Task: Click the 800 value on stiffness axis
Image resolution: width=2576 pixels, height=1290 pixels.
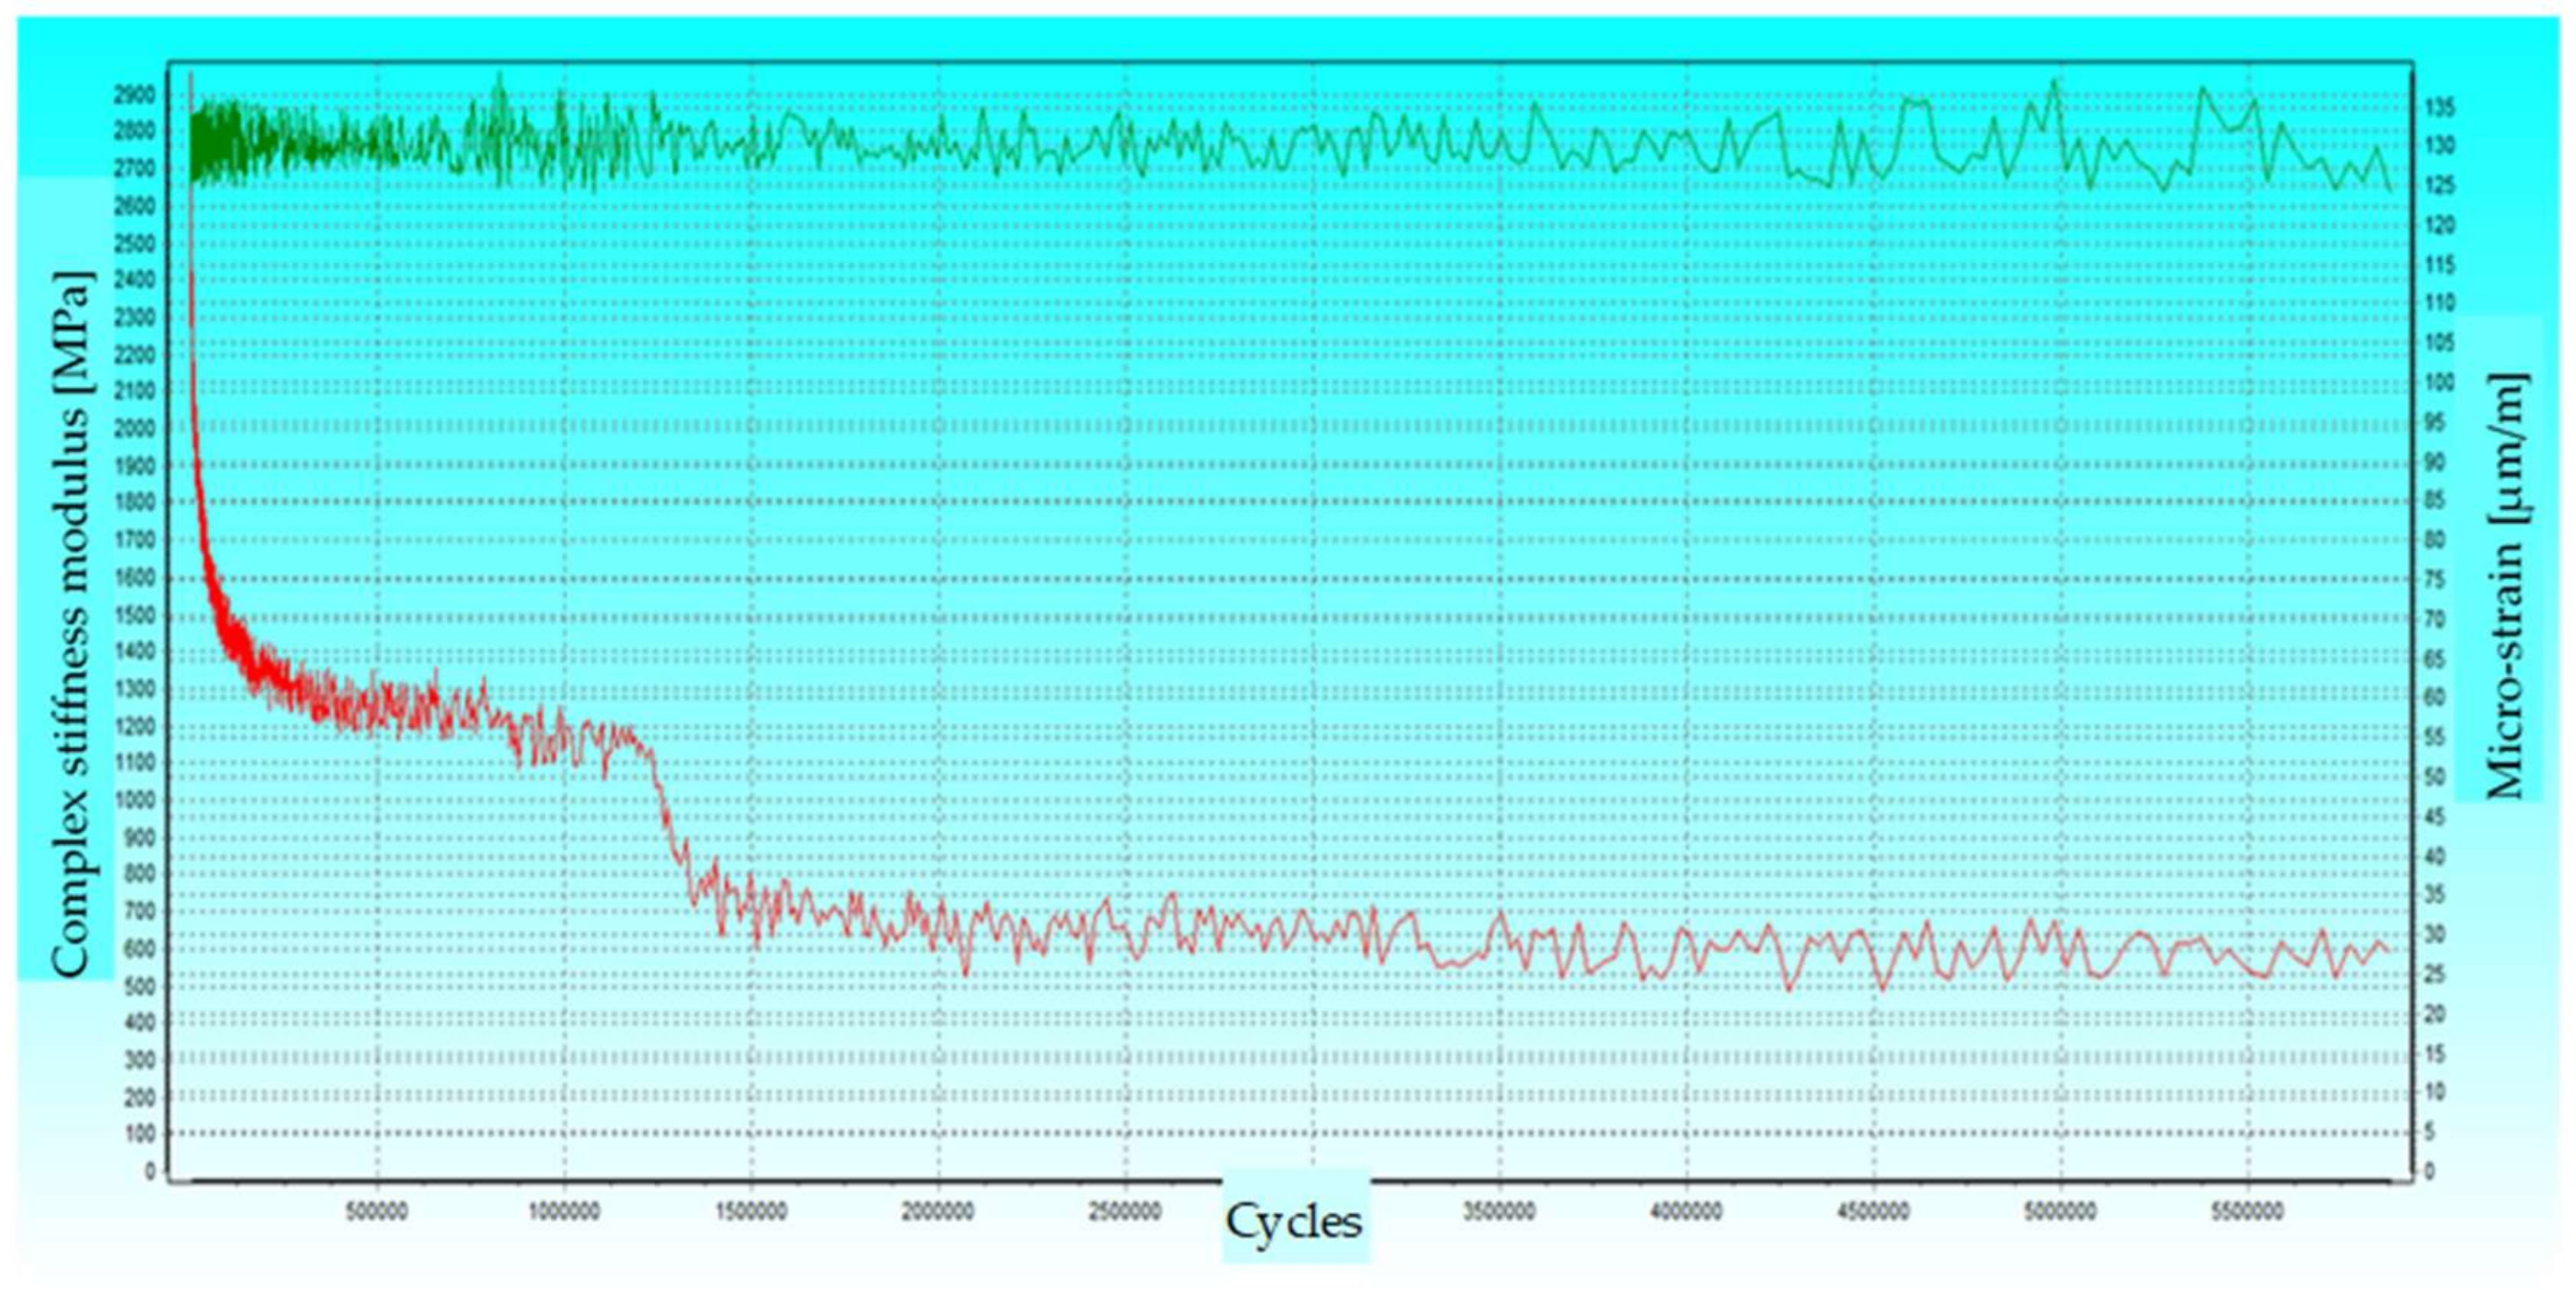Action: point(141,874)
